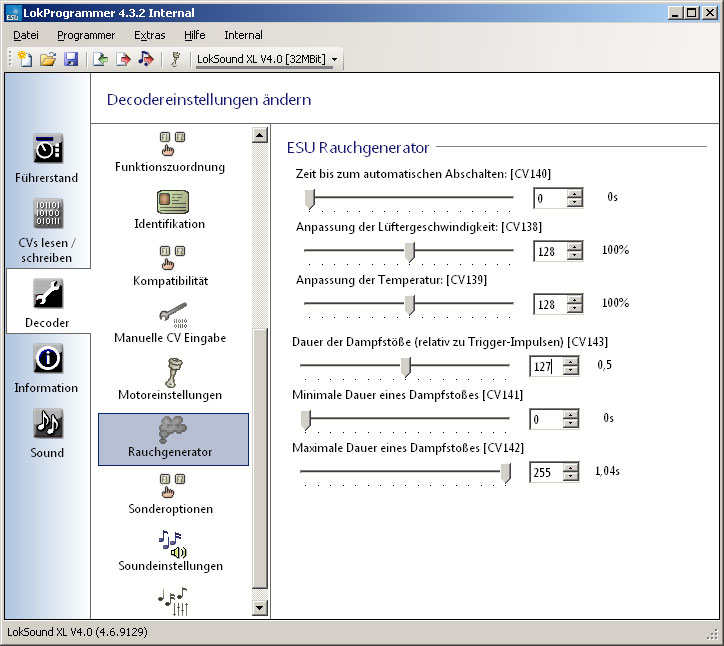724x646 pixels.
Task: Open Funktionszuordnung settings icon
Action: [x=172, y=144]
